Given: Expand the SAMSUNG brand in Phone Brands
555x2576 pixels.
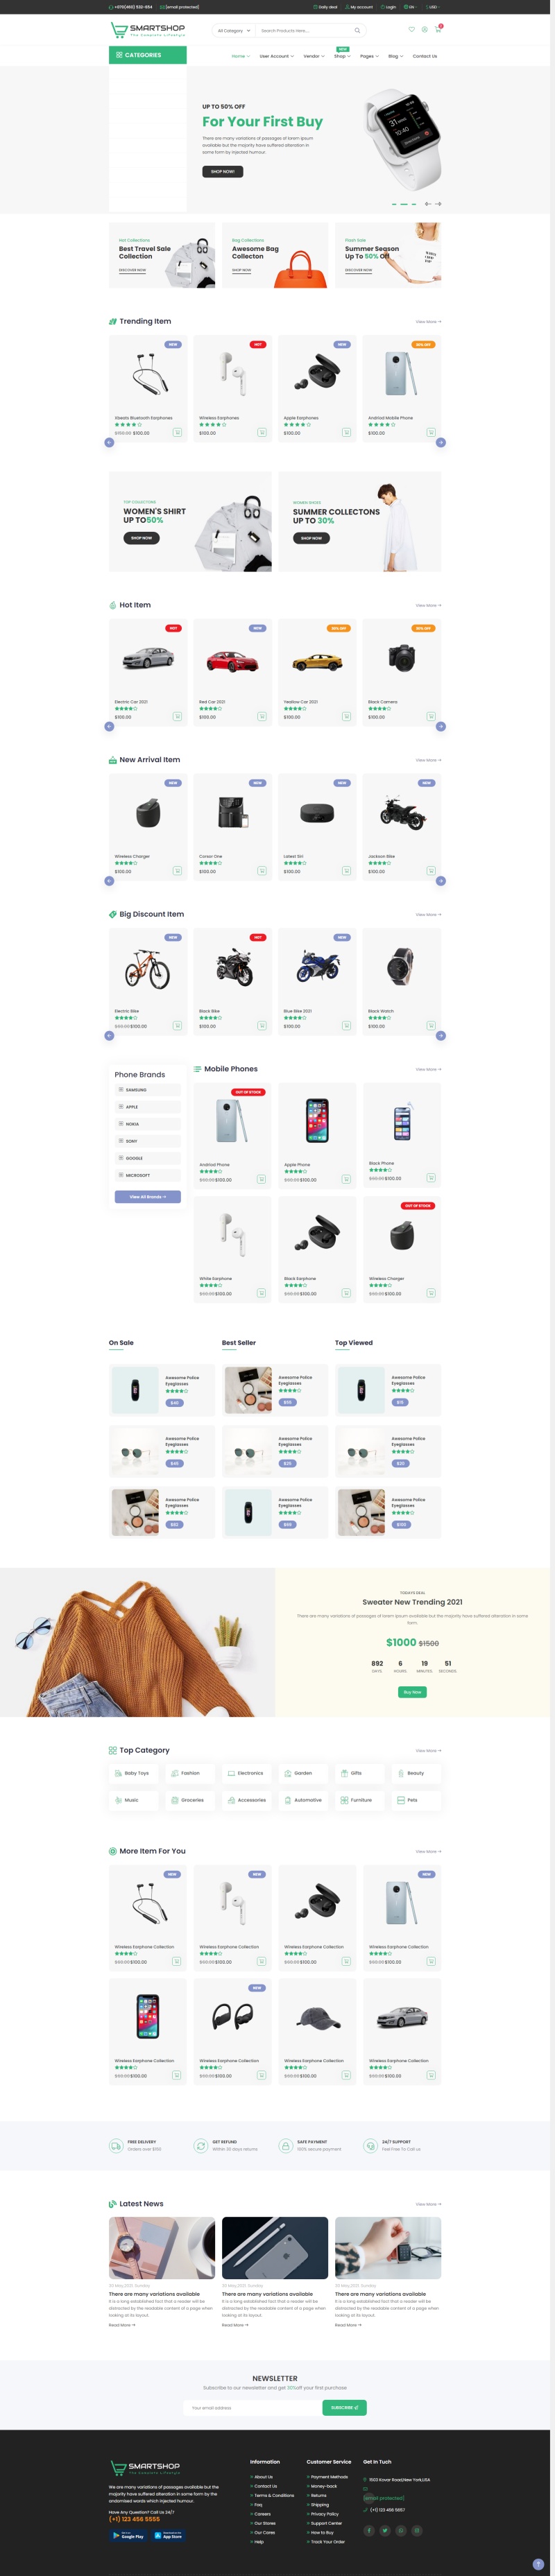Looking at the screenshot, I should 148,1090.
